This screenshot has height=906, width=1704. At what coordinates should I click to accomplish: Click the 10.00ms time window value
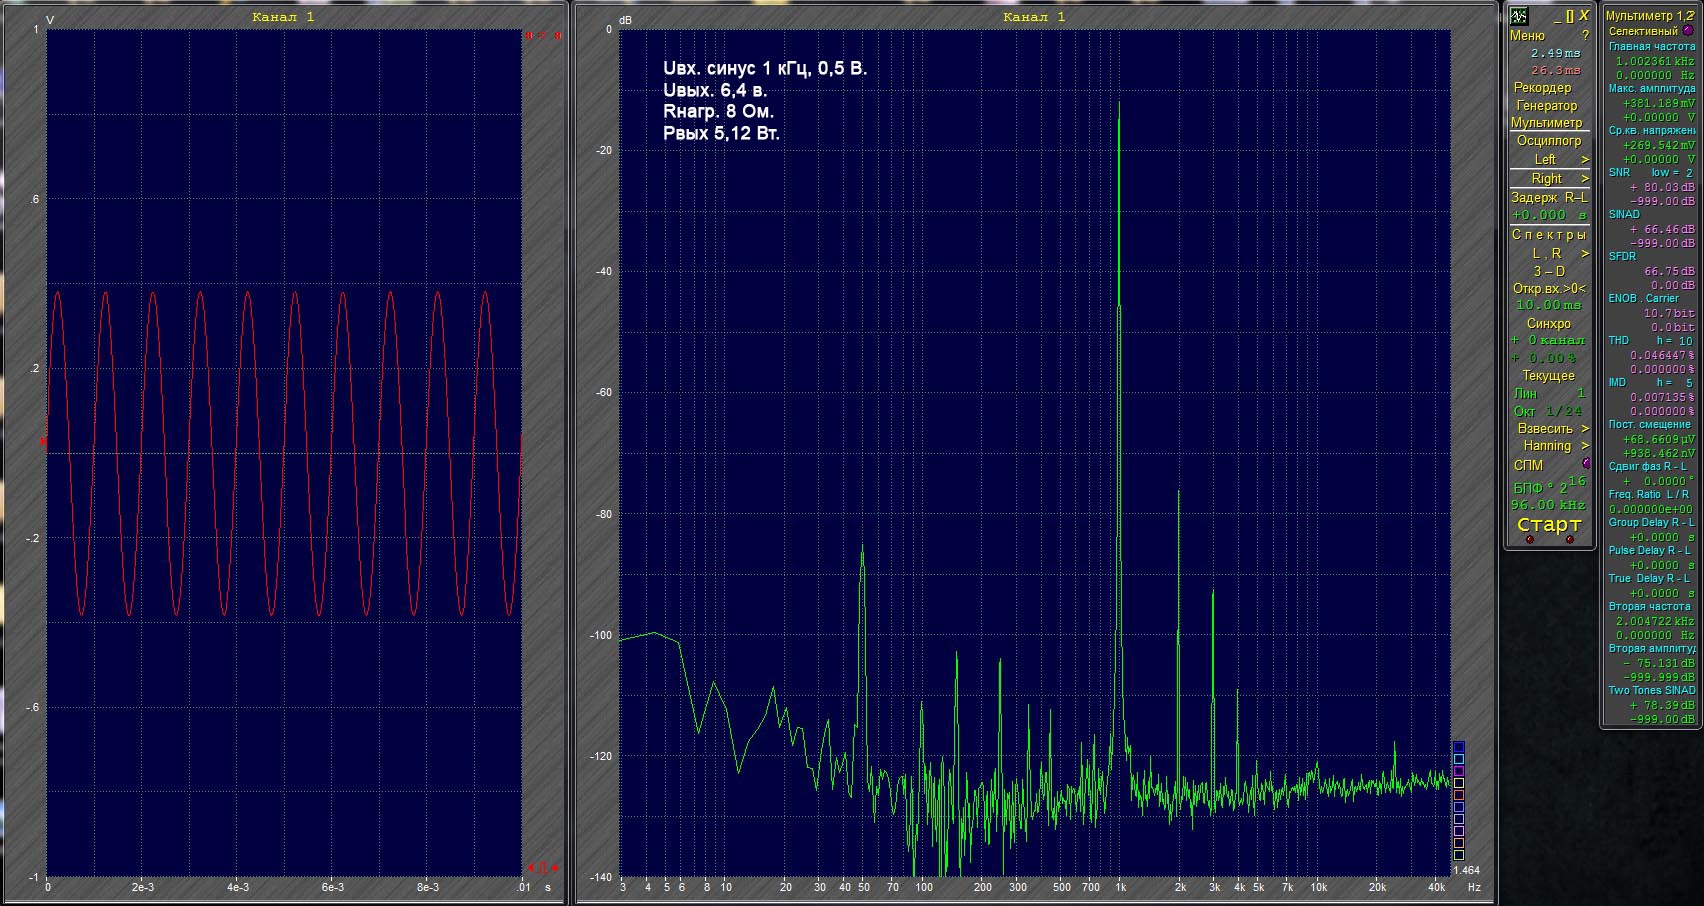pos(1549,305)
